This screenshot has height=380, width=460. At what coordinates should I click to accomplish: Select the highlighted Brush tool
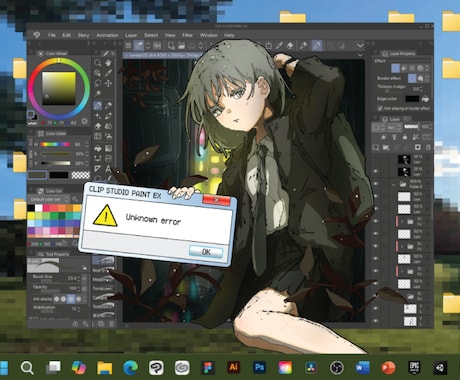tap(98, 106)
